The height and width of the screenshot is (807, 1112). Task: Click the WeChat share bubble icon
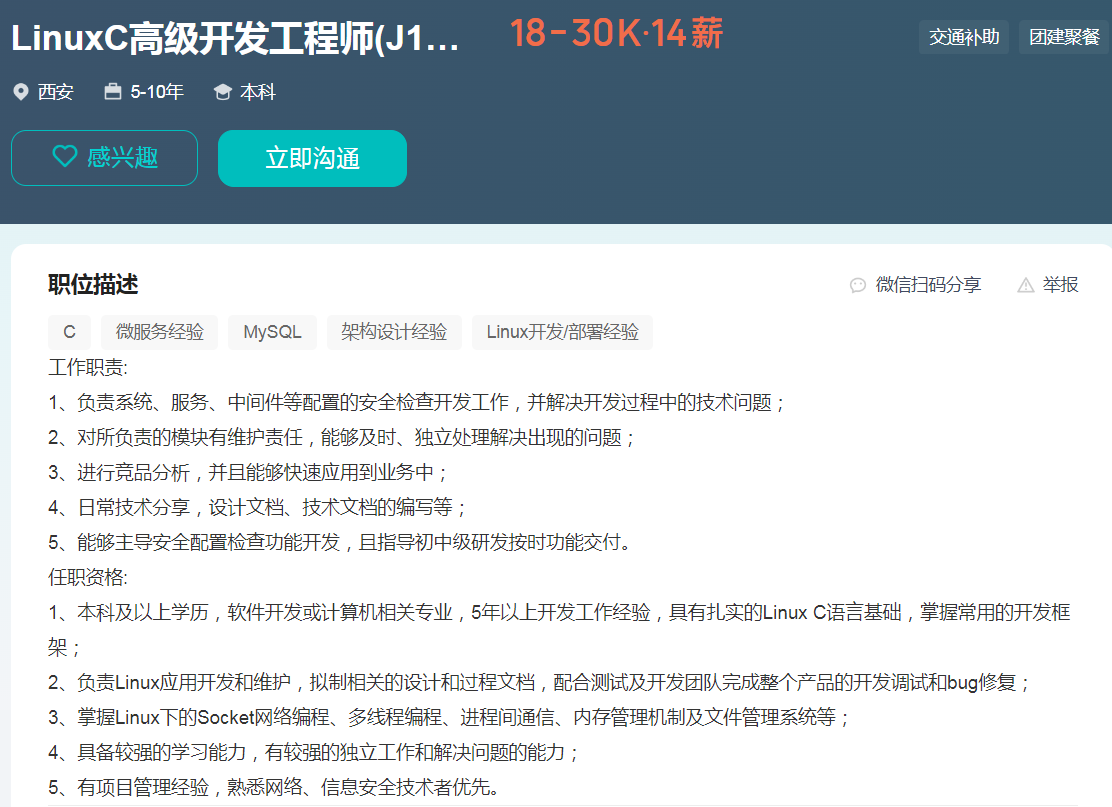[858, 285]
